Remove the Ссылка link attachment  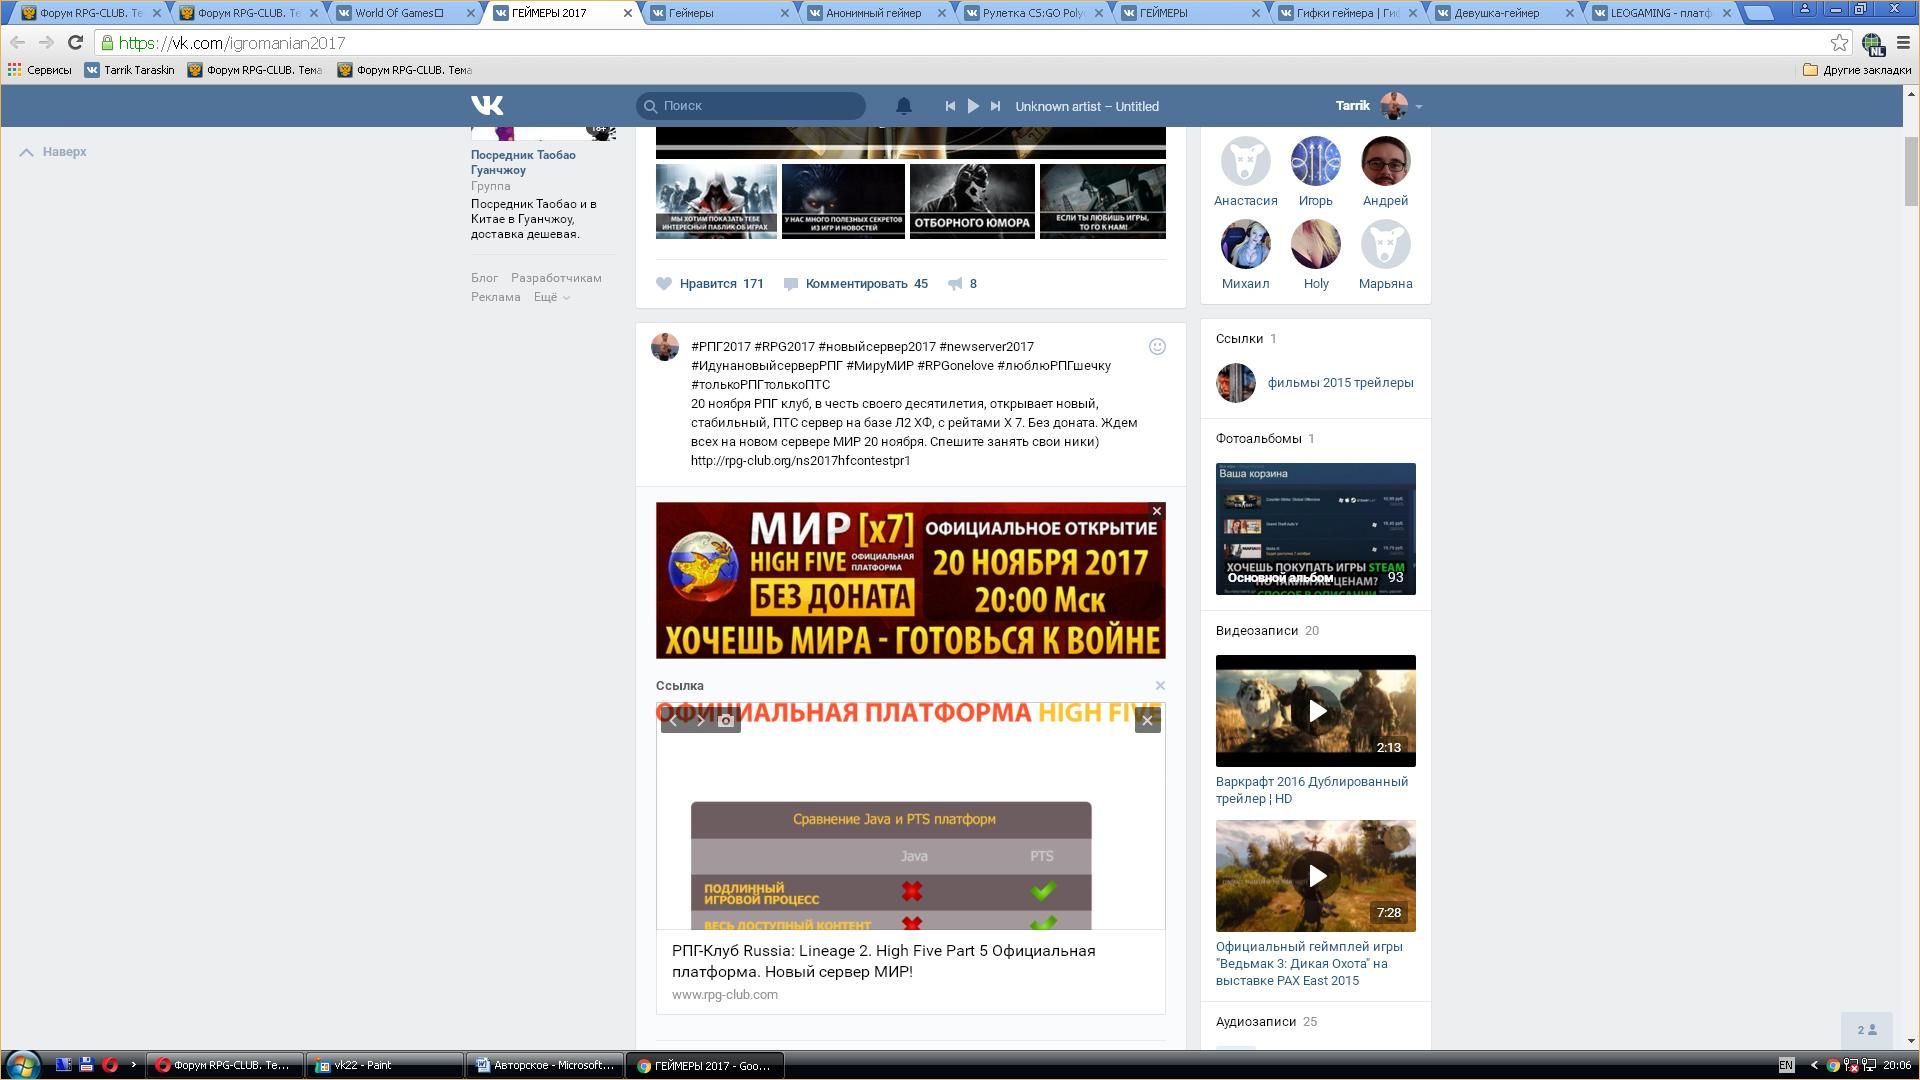[1160, 686]
